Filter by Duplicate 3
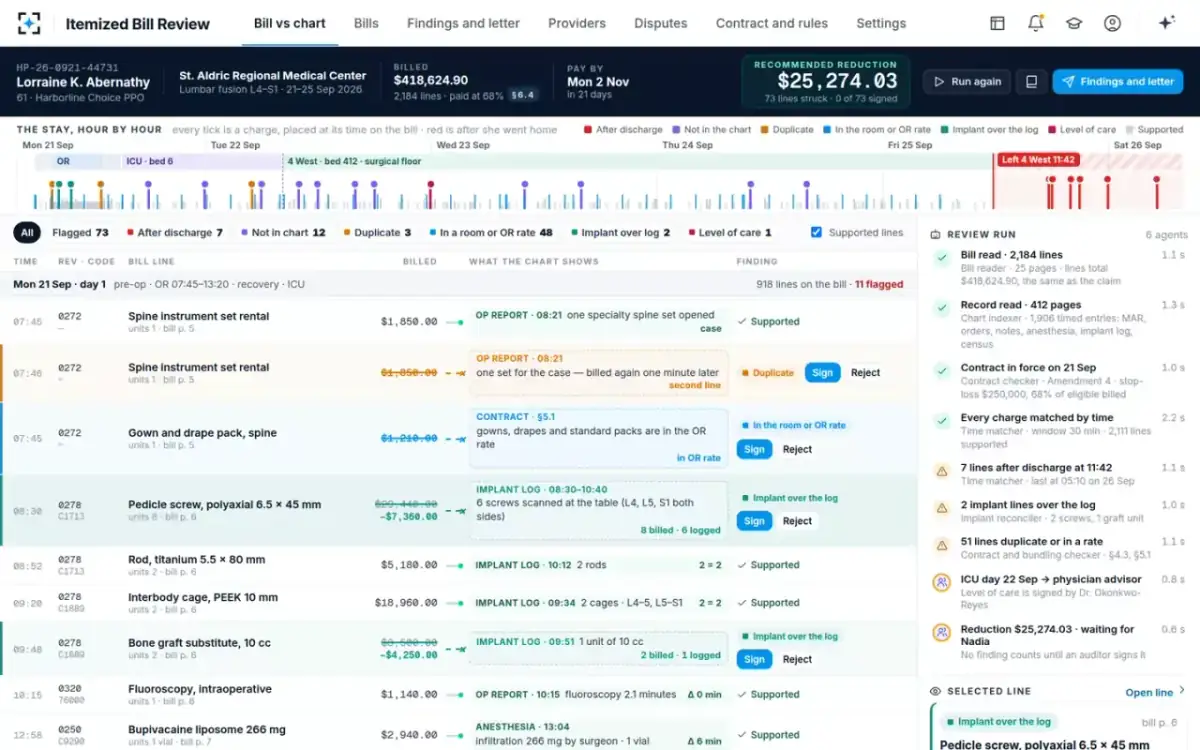This screenshot has height=750, width=1200. point(377,233)
